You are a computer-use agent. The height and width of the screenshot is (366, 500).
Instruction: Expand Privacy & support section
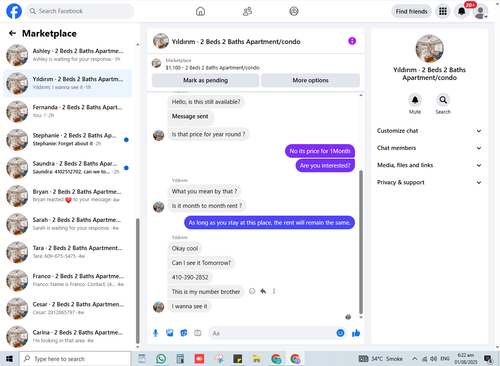pos(429,182)
